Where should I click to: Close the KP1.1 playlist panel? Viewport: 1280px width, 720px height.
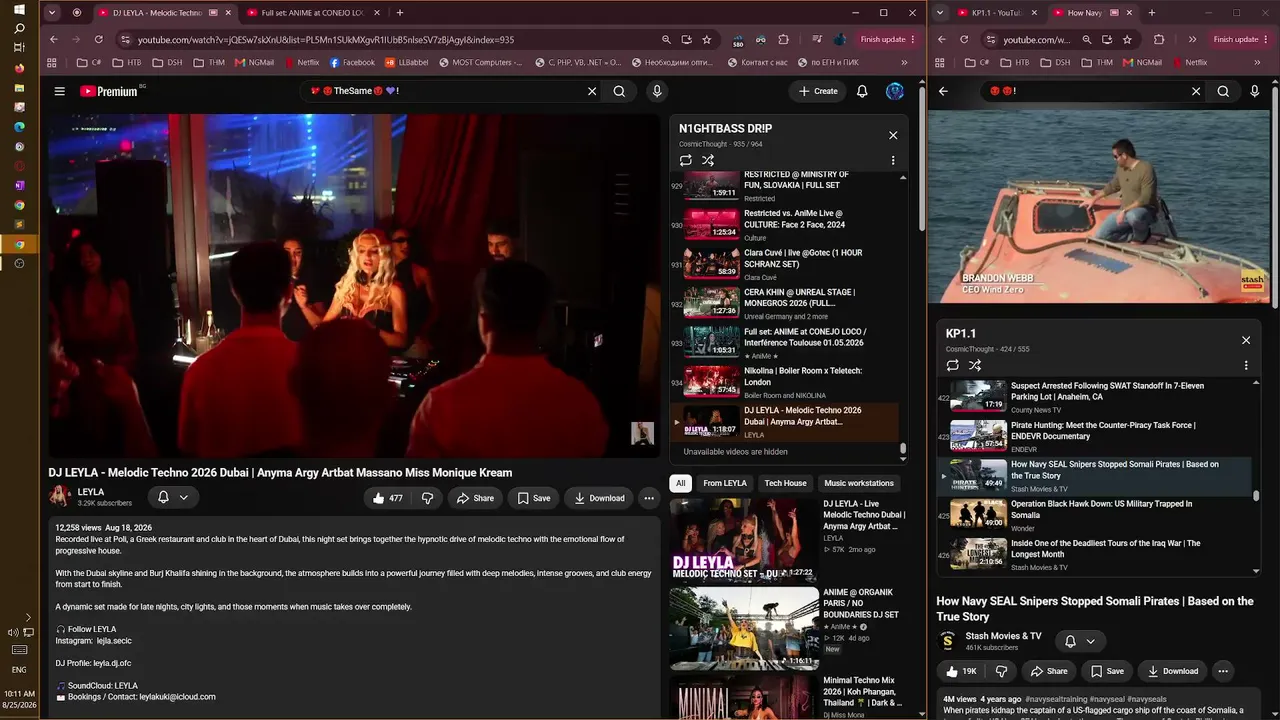coord(1246,340)
